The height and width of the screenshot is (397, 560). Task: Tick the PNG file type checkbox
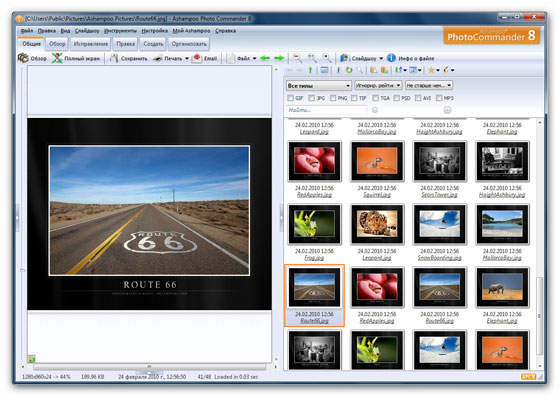(333, 98)
